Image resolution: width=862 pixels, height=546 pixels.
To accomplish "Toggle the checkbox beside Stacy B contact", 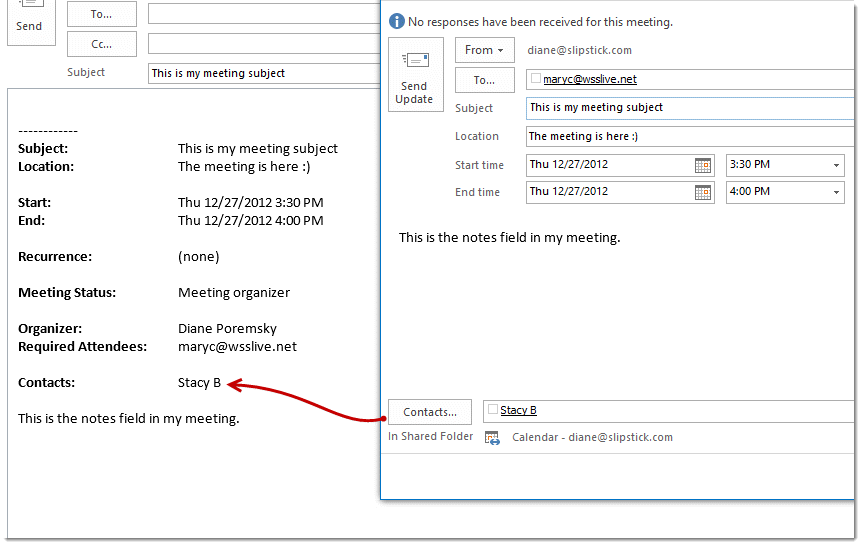I will (x=492, y=410).
